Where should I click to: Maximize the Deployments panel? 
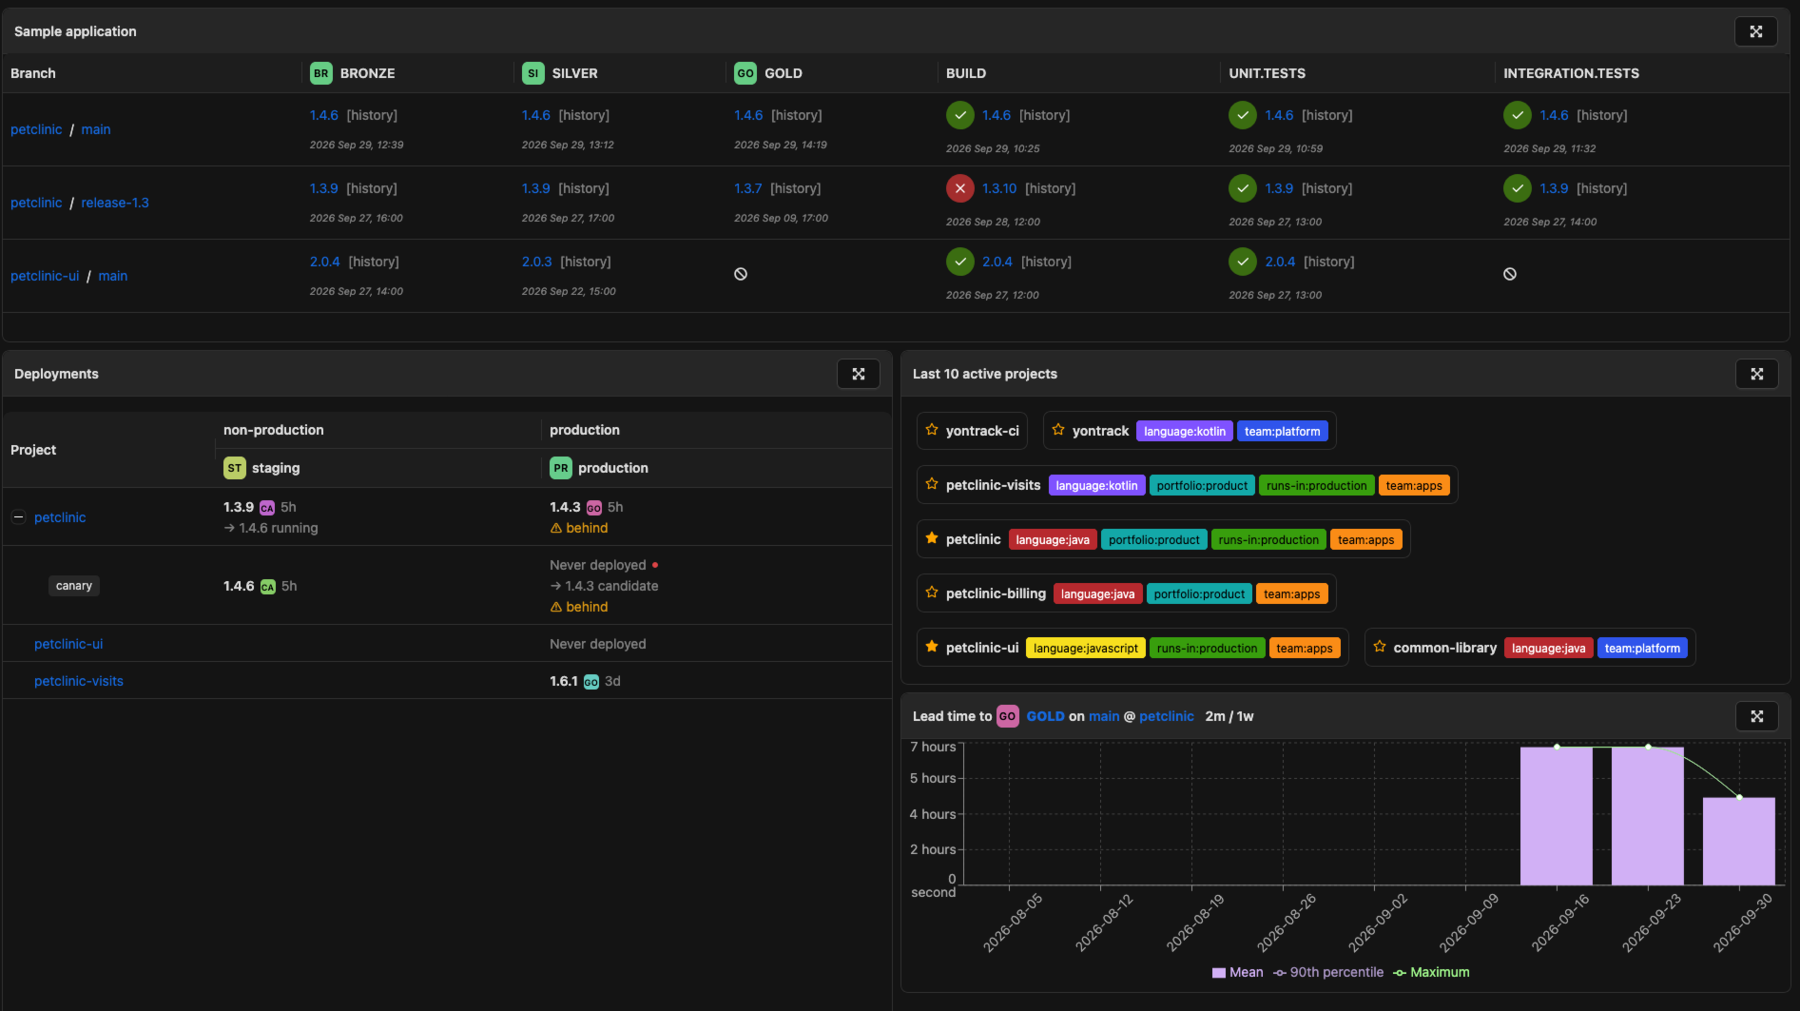pos(858,374)
